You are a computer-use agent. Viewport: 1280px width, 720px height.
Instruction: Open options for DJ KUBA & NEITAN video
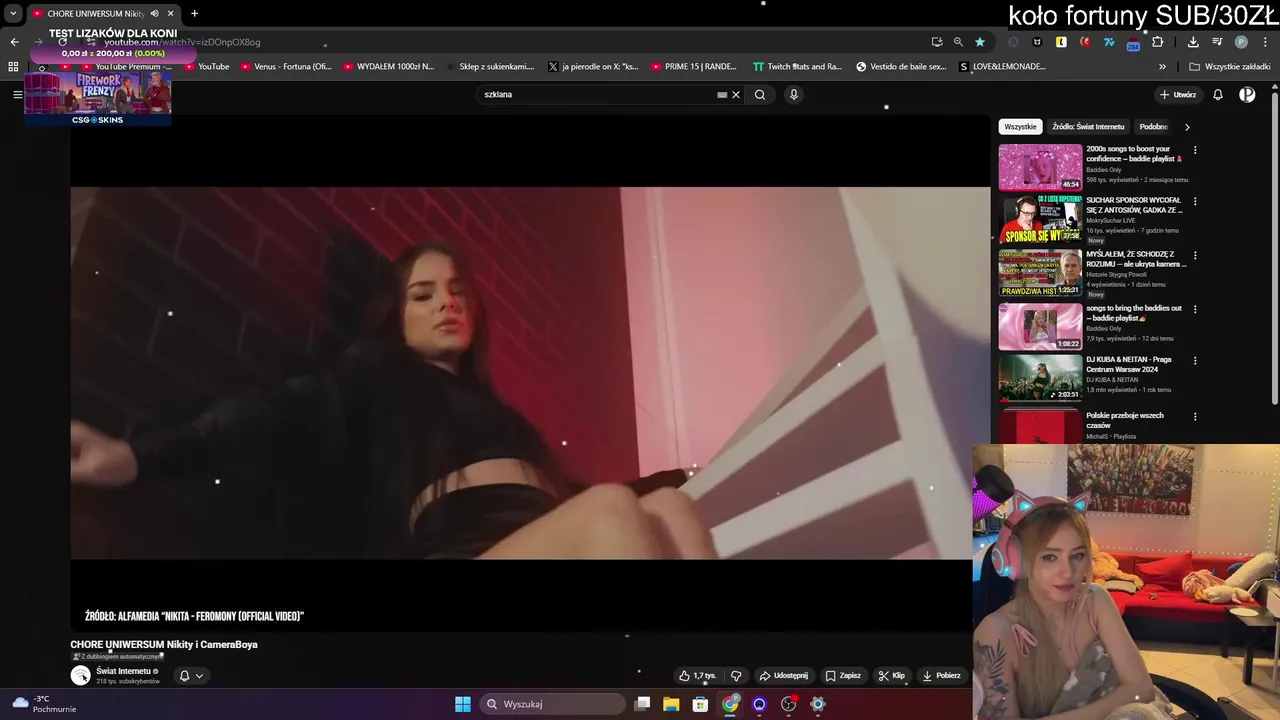(1195, 360)
